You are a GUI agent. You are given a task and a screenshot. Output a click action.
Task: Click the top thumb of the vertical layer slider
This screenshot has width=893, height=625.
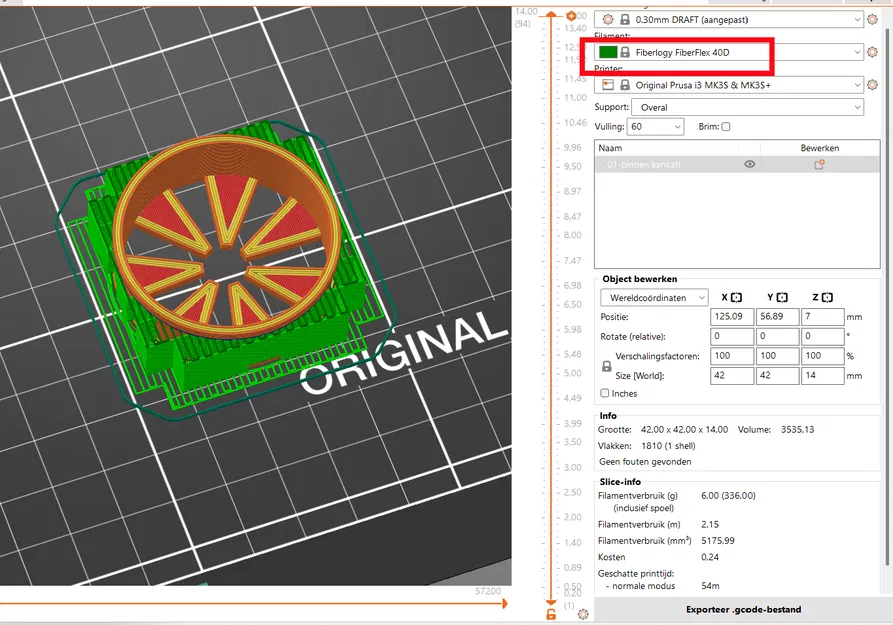pyautogui.click(x=551, y=15)
